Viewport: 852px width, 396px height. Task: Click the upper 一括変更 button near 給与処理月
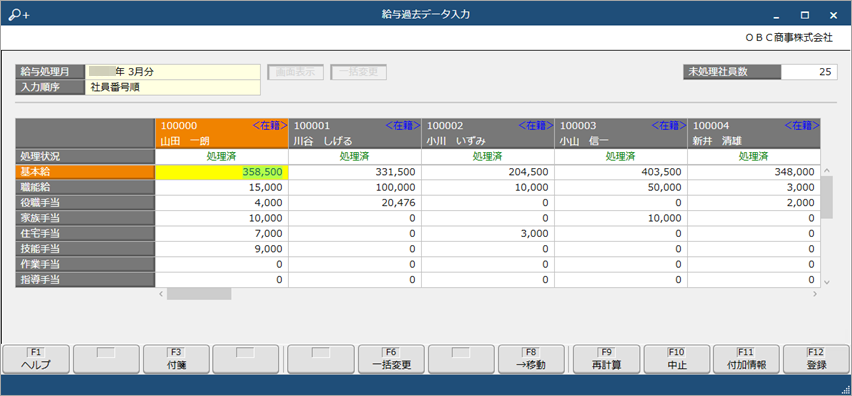pyautogui.click(x=359, y=72)
